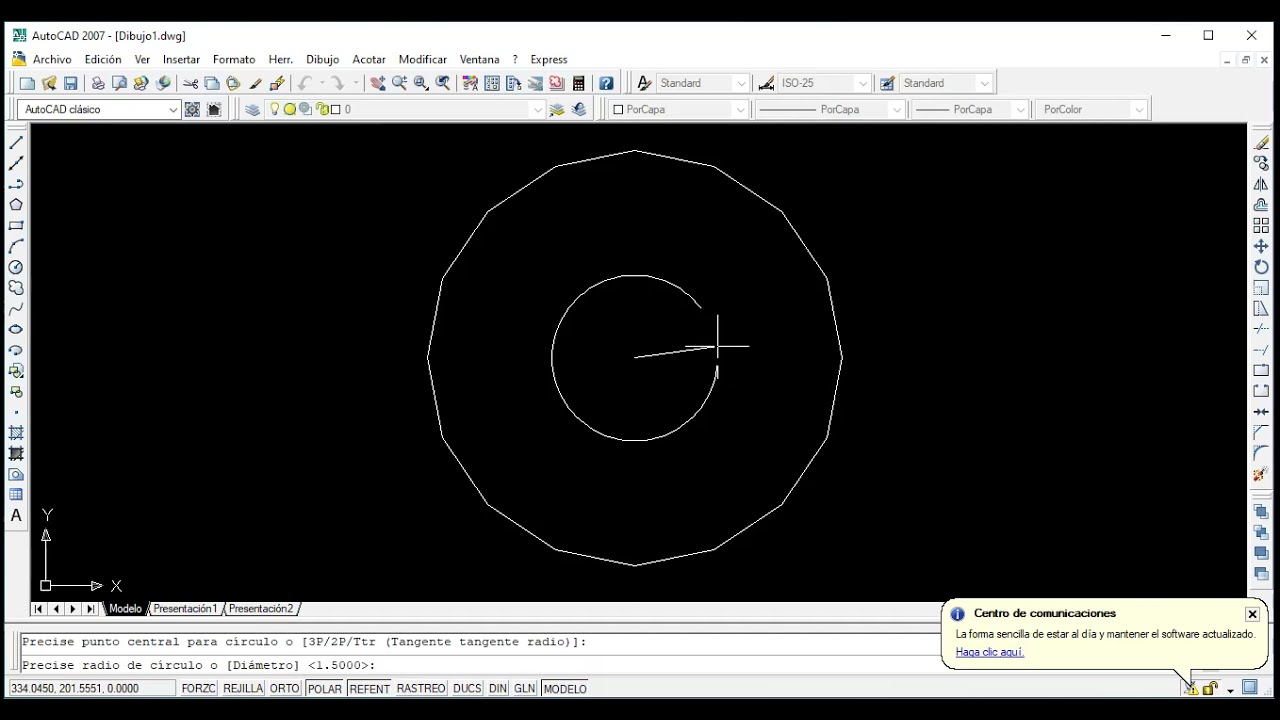Viewport: 1280px width, 720px height.
Task: Toggle ORTO orthogonal mode
Action: pos(285,688)
